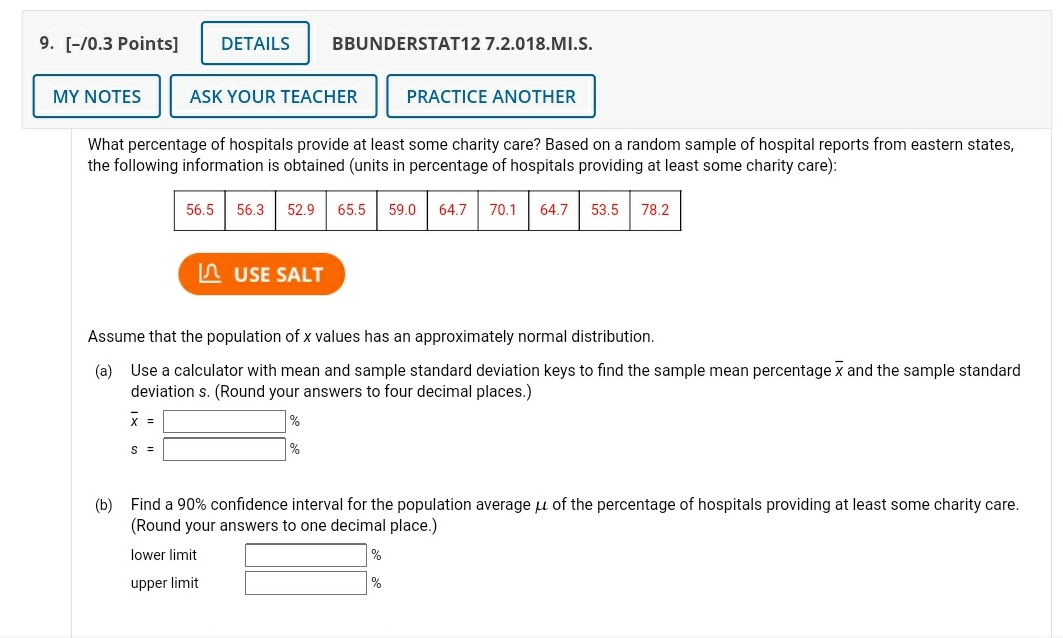Select the data value 52.9
This screenshot has height=638, width=1063.
300,210
